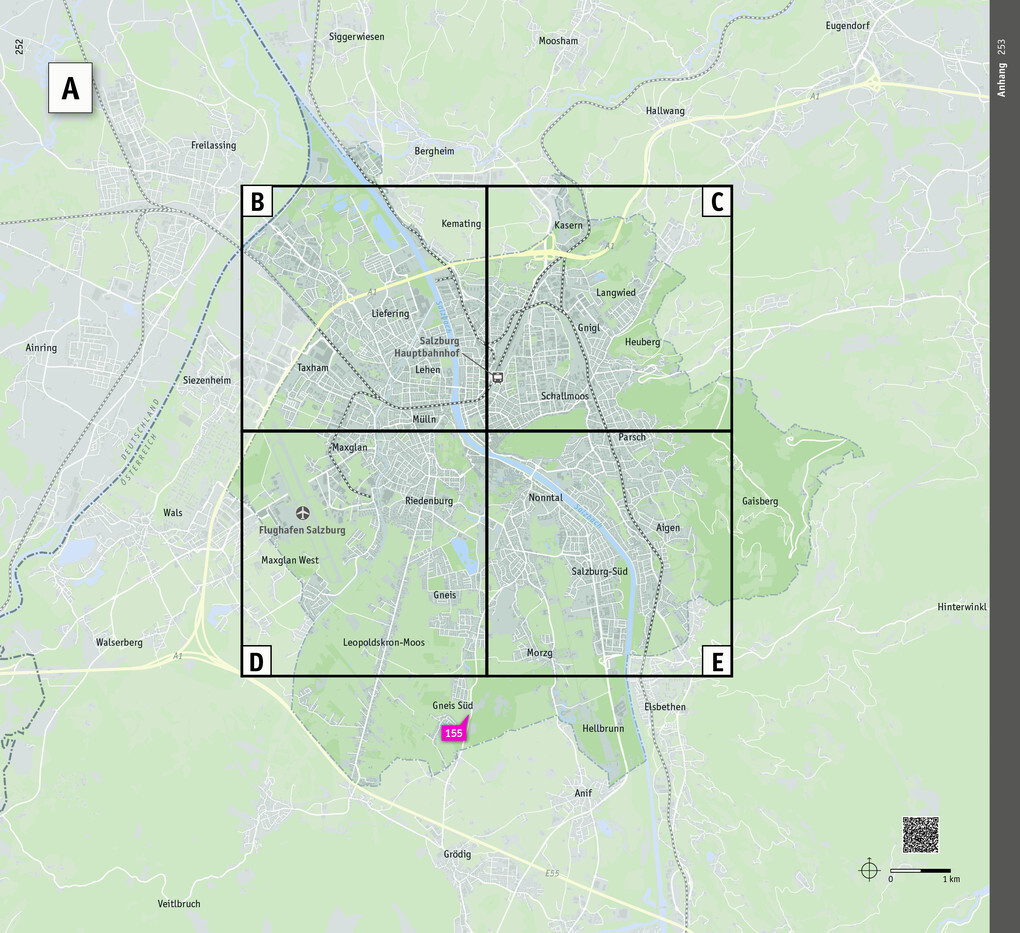1020x933 pixels.
Task: Click the Gaisberg label
Action: (760, 501)
